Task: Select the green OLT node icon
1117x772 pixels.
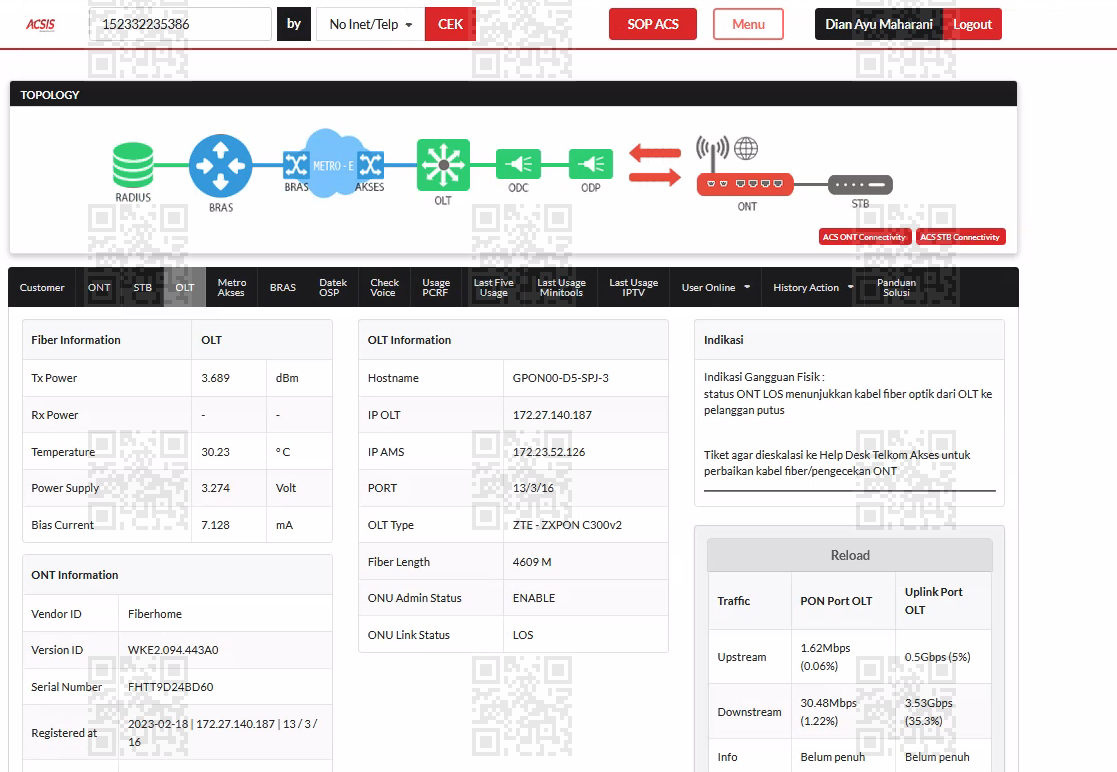Action: coord(443,165)
